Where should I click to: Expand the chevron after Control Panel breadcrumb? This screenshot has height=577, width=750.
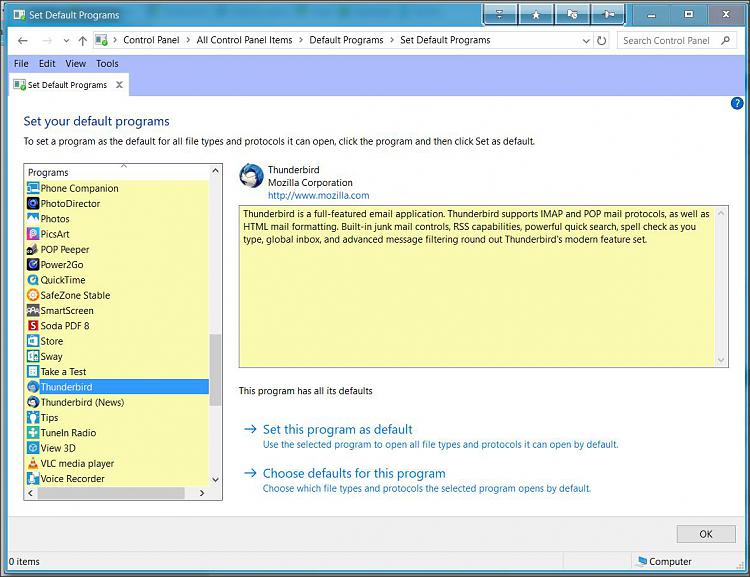pyautogui.click(x=188, y=40)
